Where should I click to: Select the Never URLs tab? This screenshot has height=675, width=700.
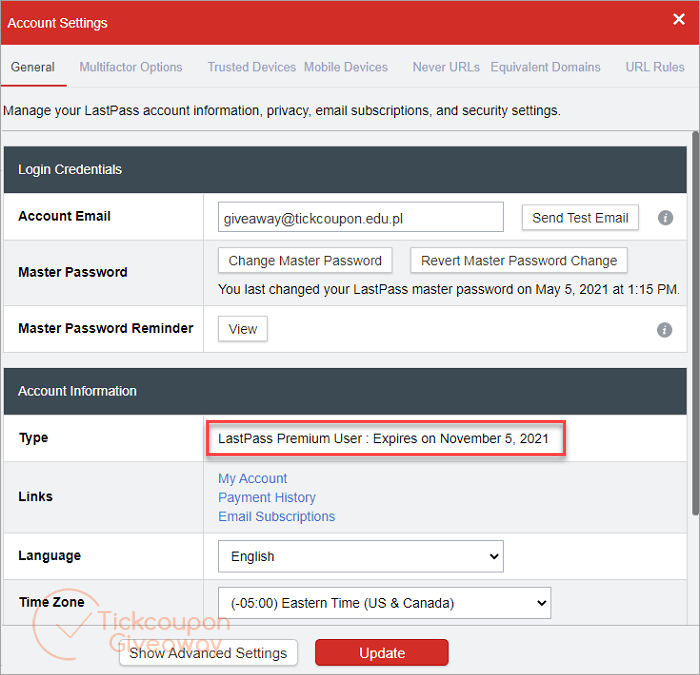click(x=446, y=67)
